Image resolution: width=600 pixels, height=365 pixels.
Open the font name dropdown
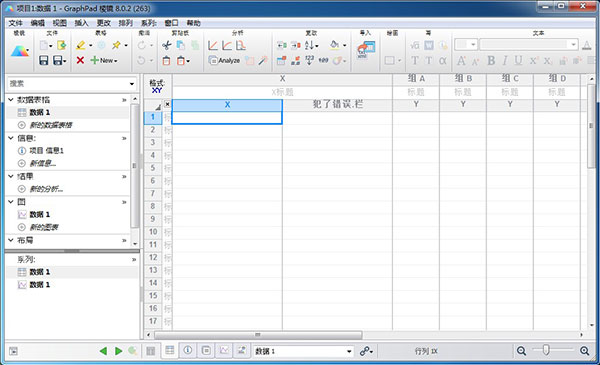tap(573, 45)
